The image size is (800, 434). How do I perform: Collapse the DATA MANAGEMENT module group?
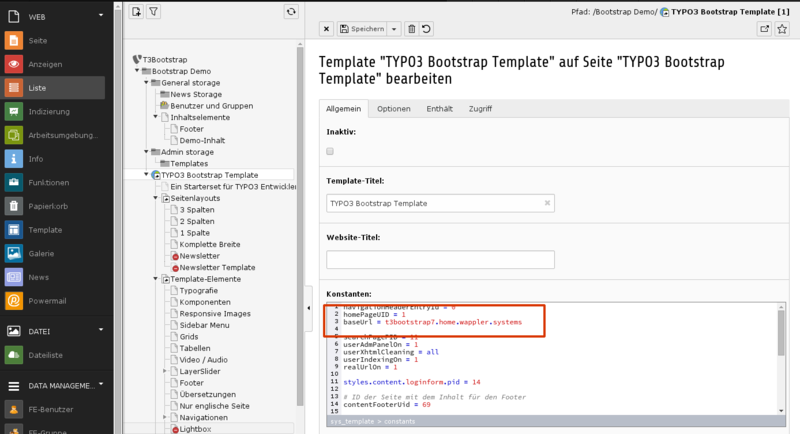[x=101, y=384]
